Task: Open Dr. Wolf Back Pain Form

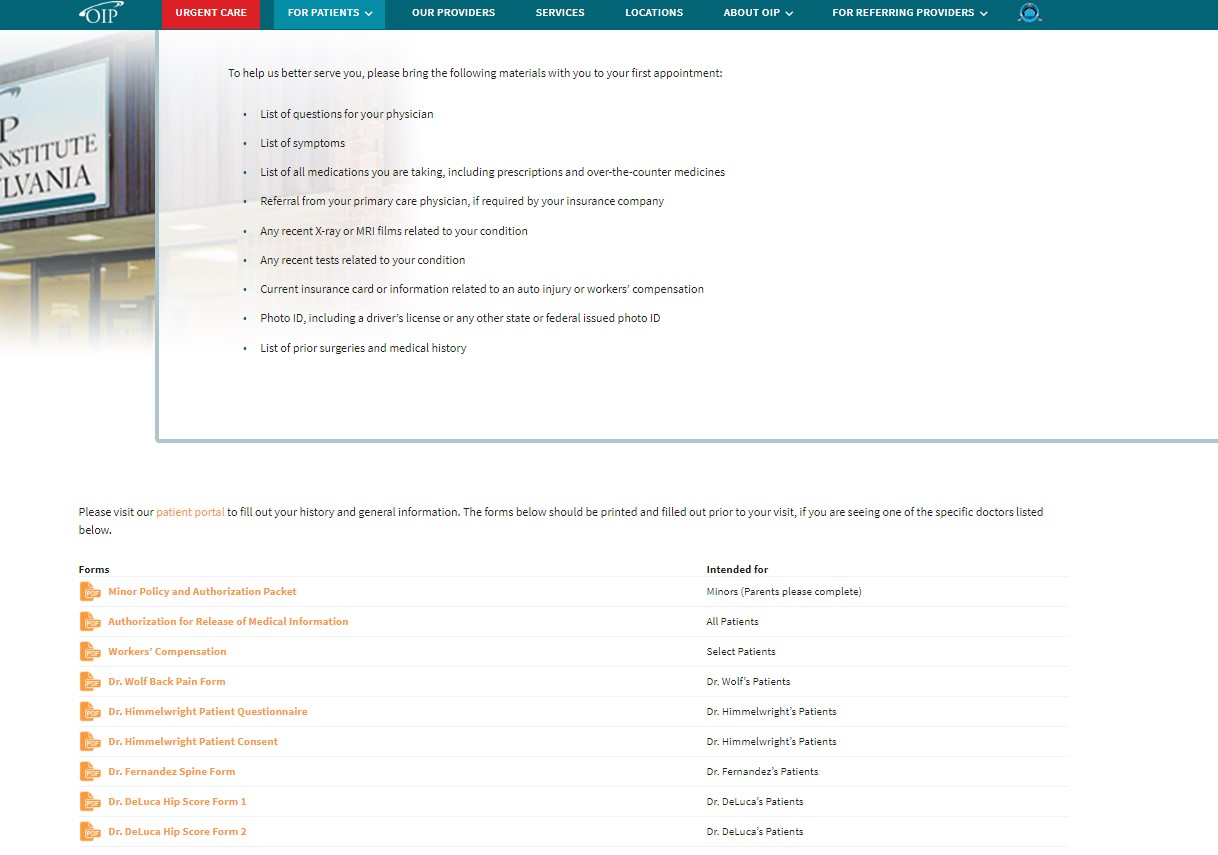Action: [167, 682]
